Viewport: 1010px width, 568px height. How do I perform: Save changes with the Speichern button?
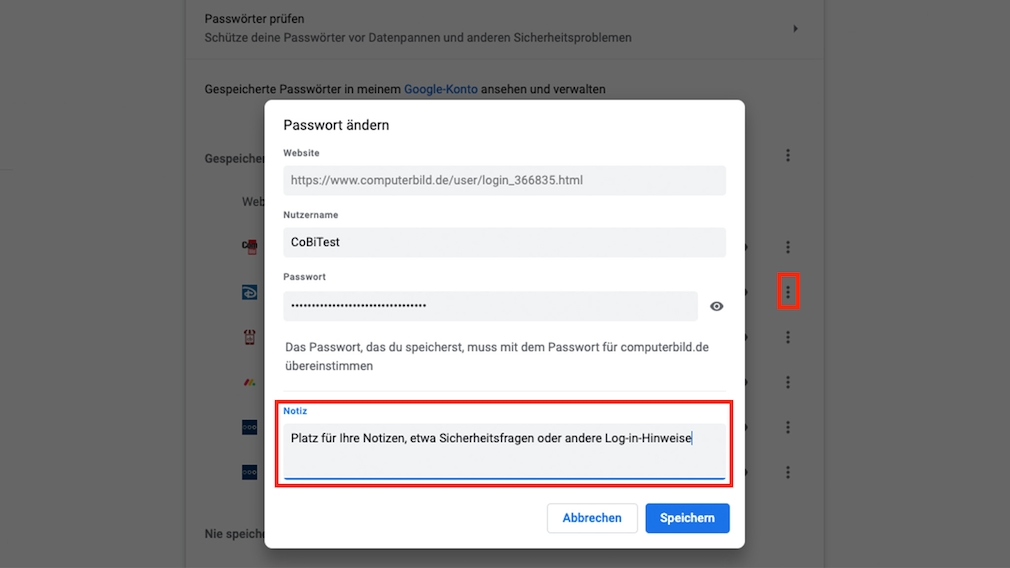coord(687,518)
